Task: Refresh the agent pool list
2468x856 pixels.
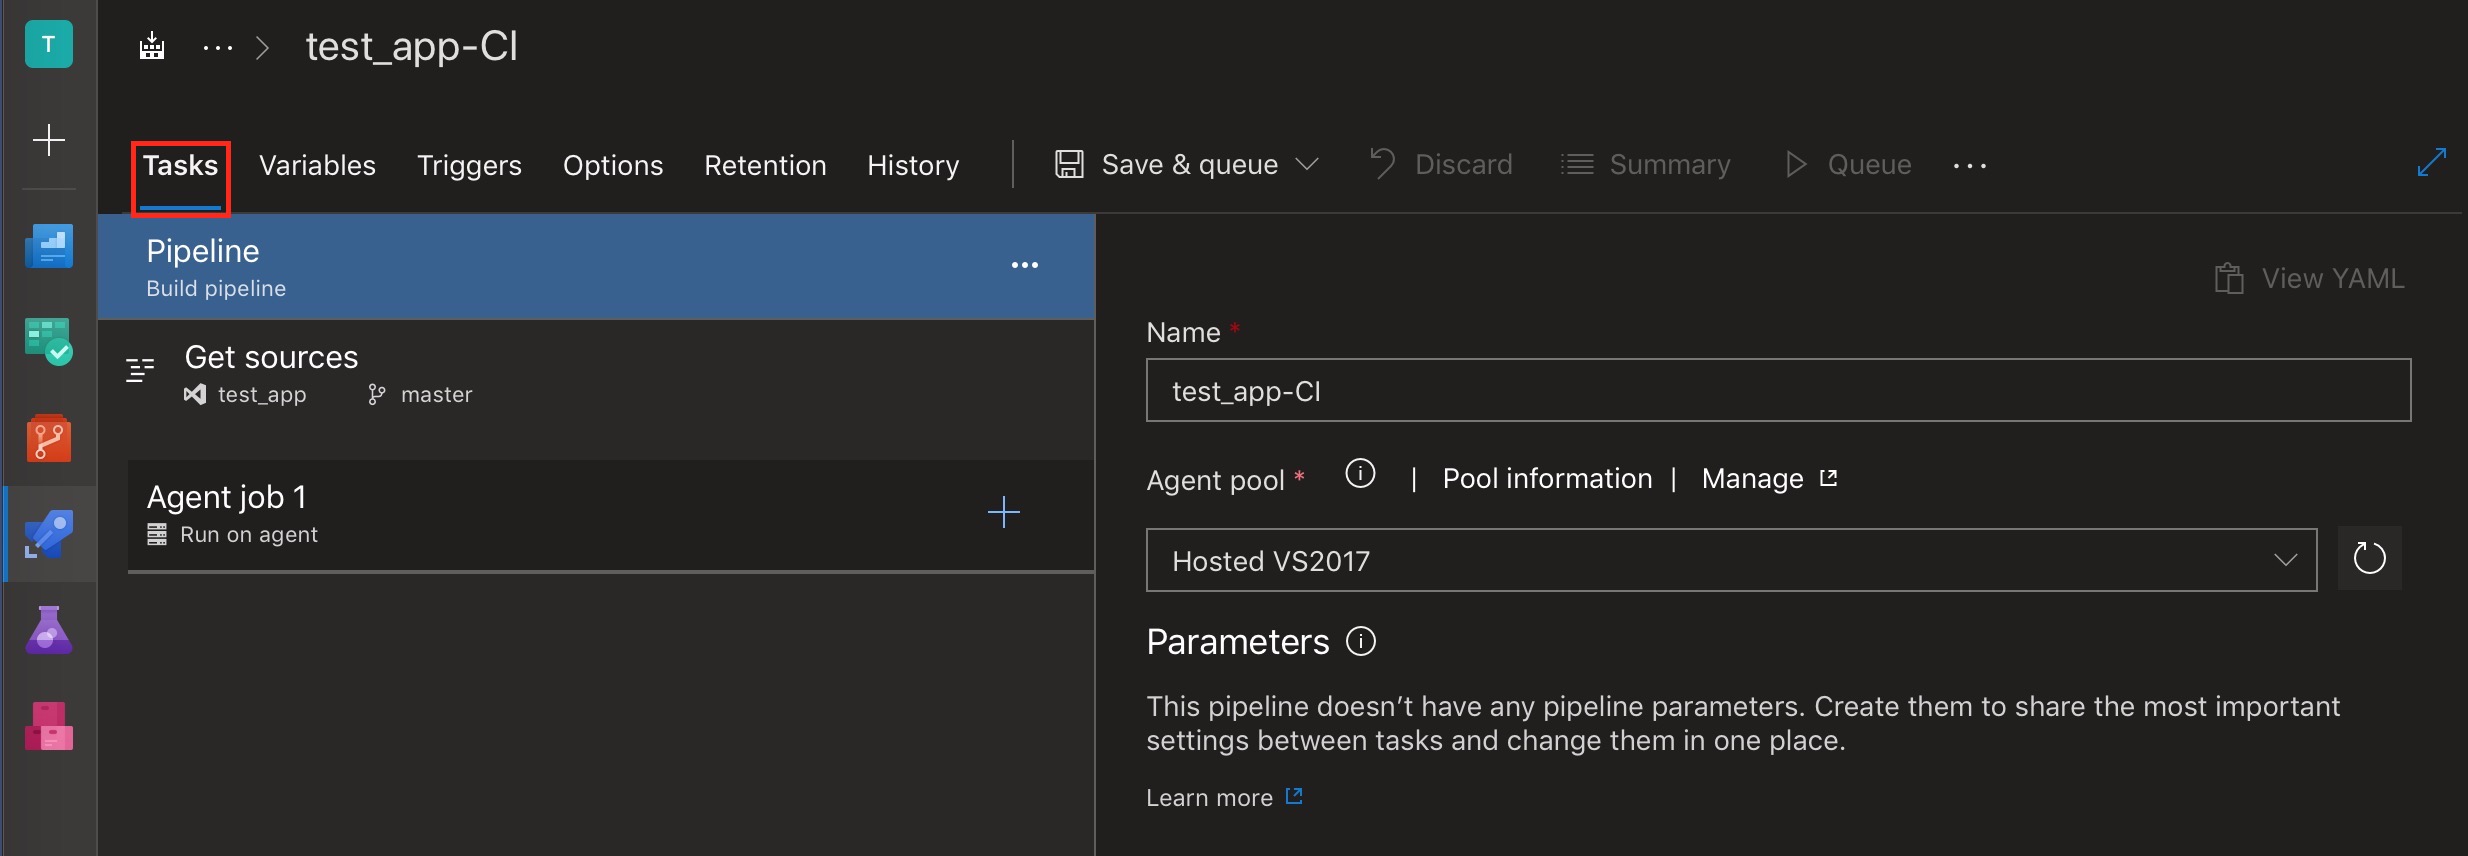Action: click(2369, 558)
